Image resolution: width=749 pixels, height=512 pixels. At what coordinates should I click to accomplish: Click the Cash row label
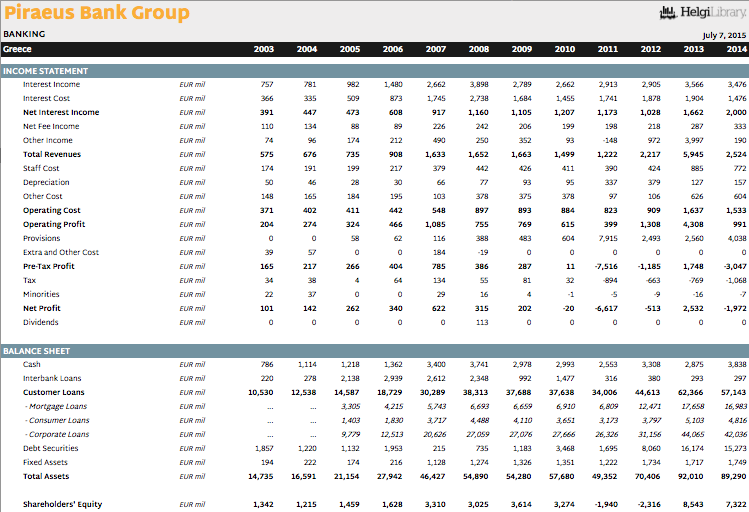click(32, 364)
